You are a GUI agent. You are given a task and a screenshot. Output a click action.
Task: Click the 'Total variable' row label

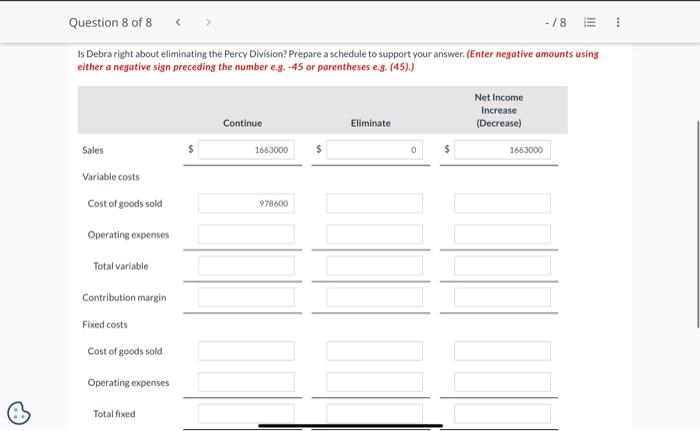tap(121, 266)
